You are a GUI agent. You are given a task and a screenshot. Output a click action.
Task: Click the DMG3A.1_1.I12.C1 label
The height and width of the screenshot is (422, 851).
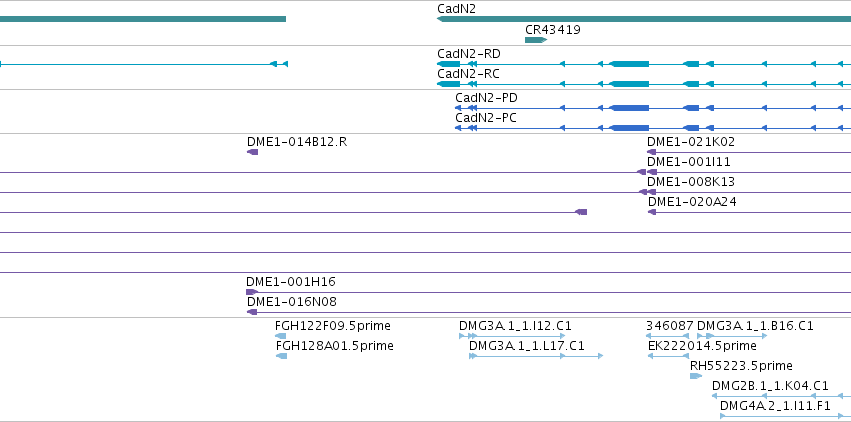[x=515, y=326]
